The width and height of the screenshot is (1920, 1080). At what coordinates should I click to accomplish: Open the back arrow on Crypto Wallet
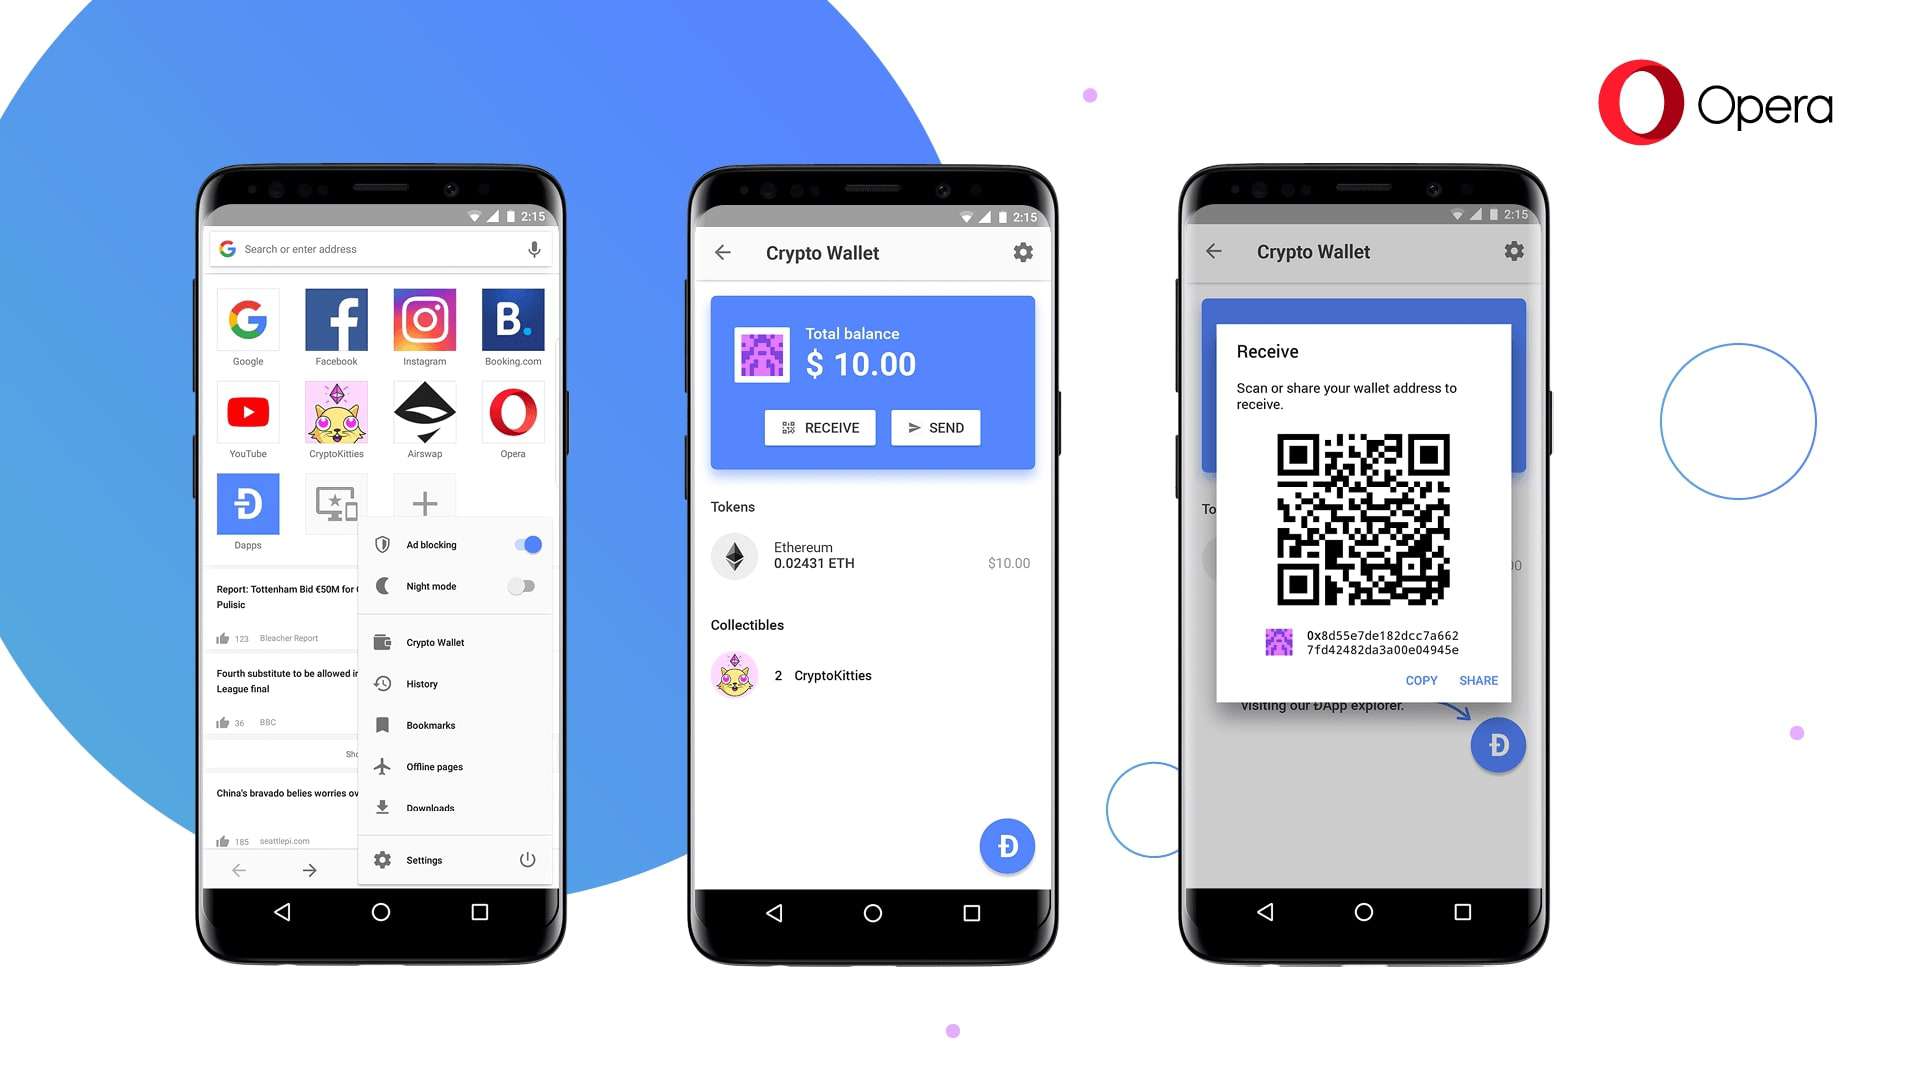click(727, 251)
